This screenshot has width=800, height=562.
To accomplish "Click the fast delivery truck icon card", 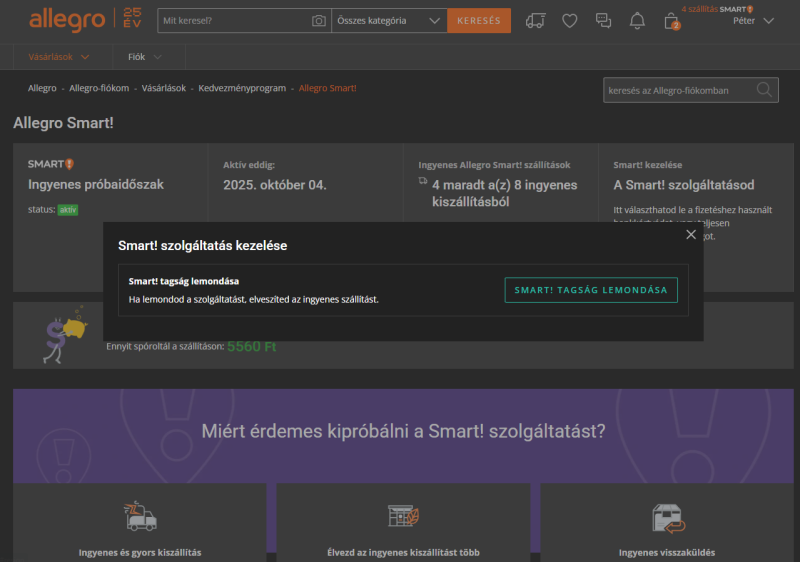I will 140,516.
